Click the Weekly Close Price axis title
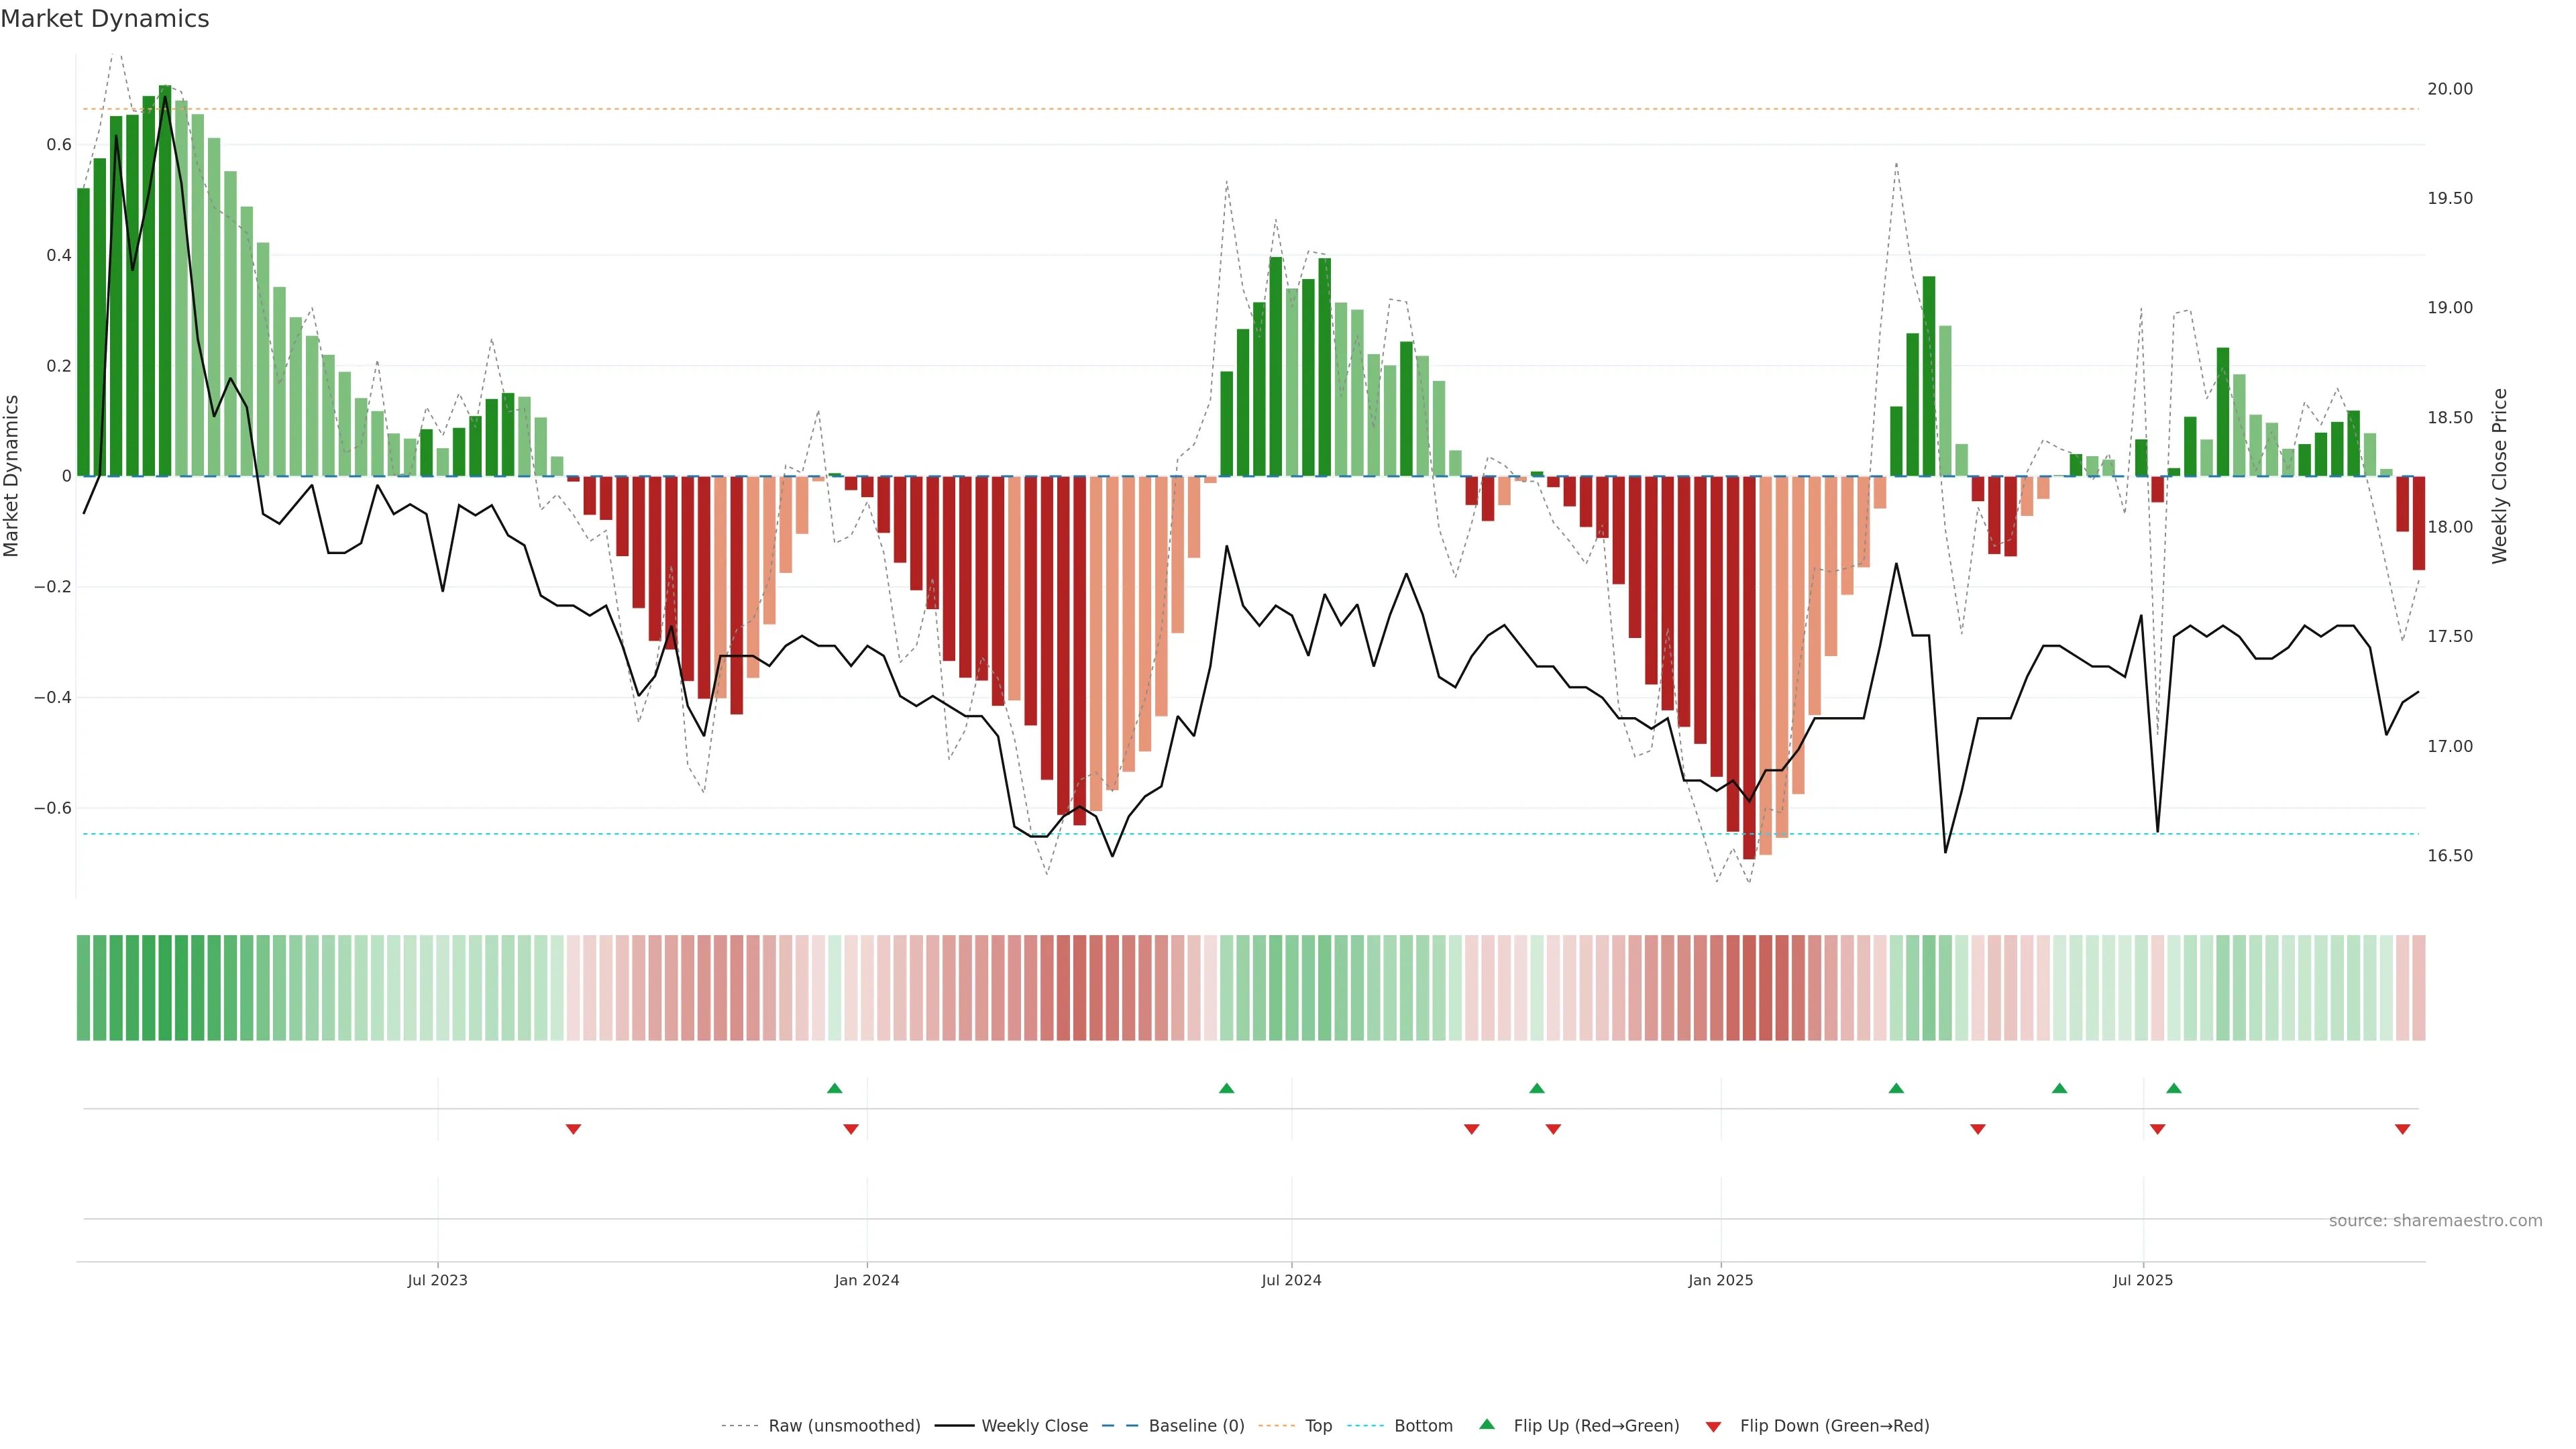2576x1449 pixels. point(2500,476)
